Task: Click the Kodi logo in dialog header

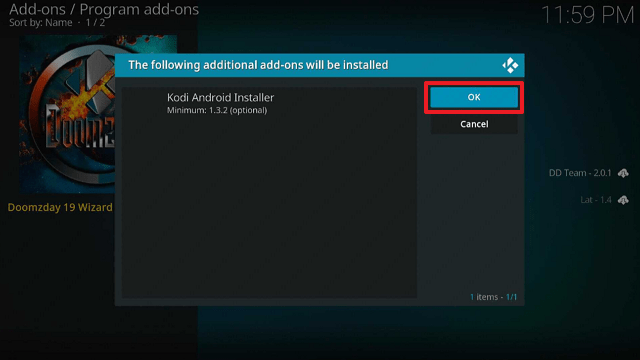Action: pos(510,65)
